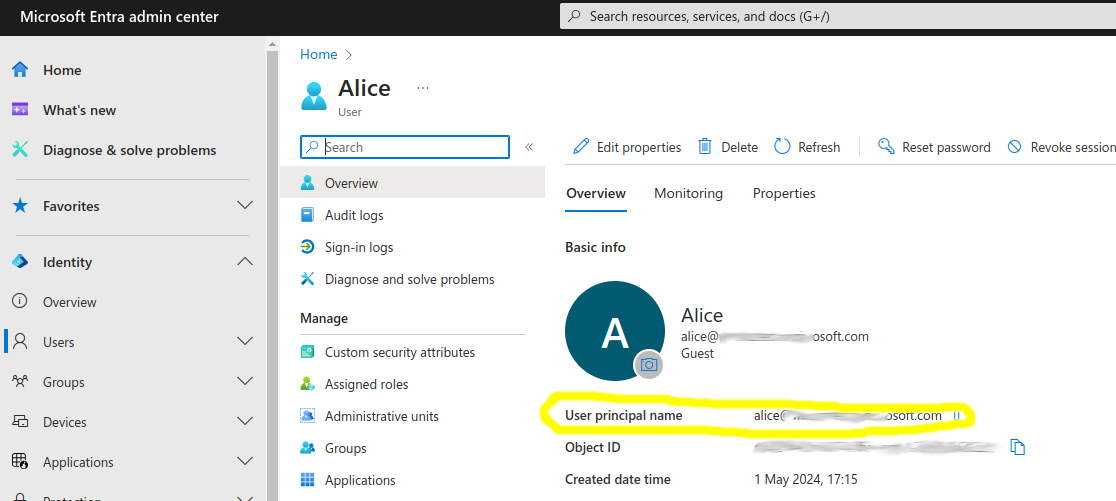Click the Identity Overview info icon
Viewport: 1116px width, 501px height.
pos(20,301)
